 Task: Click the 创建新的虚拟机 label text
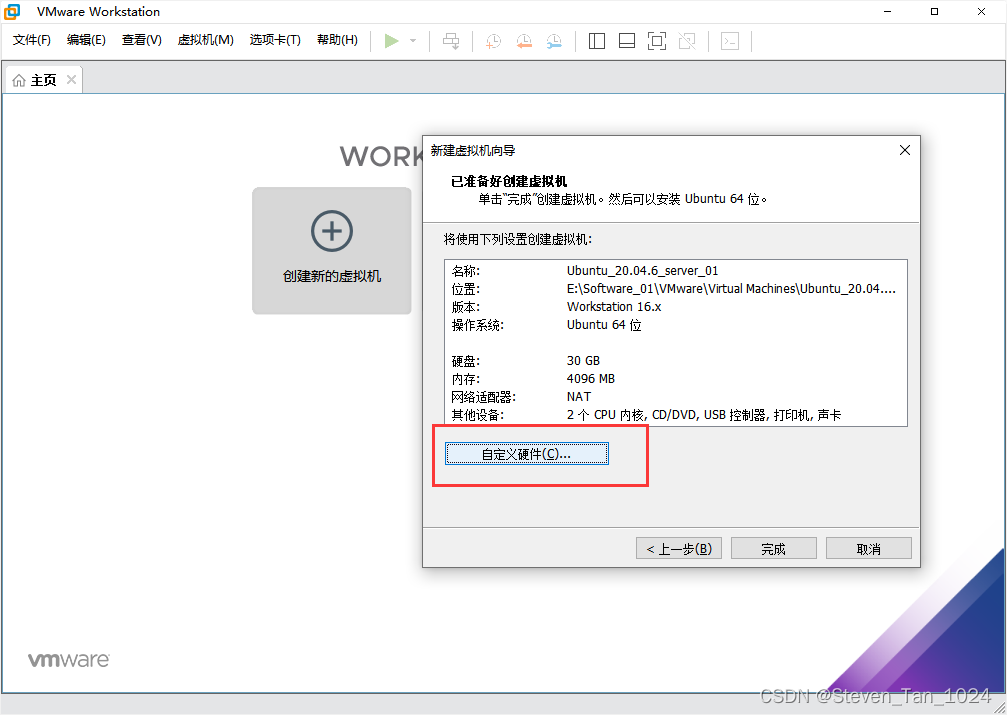click(x=332, y=276)
